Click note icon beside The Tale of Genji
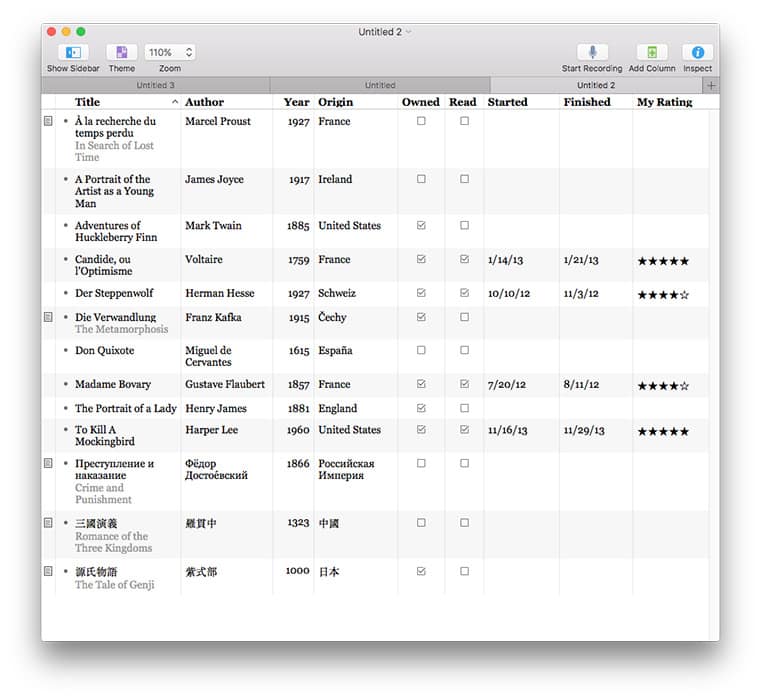Screen dimensions: 761x700 pos(47,571)
